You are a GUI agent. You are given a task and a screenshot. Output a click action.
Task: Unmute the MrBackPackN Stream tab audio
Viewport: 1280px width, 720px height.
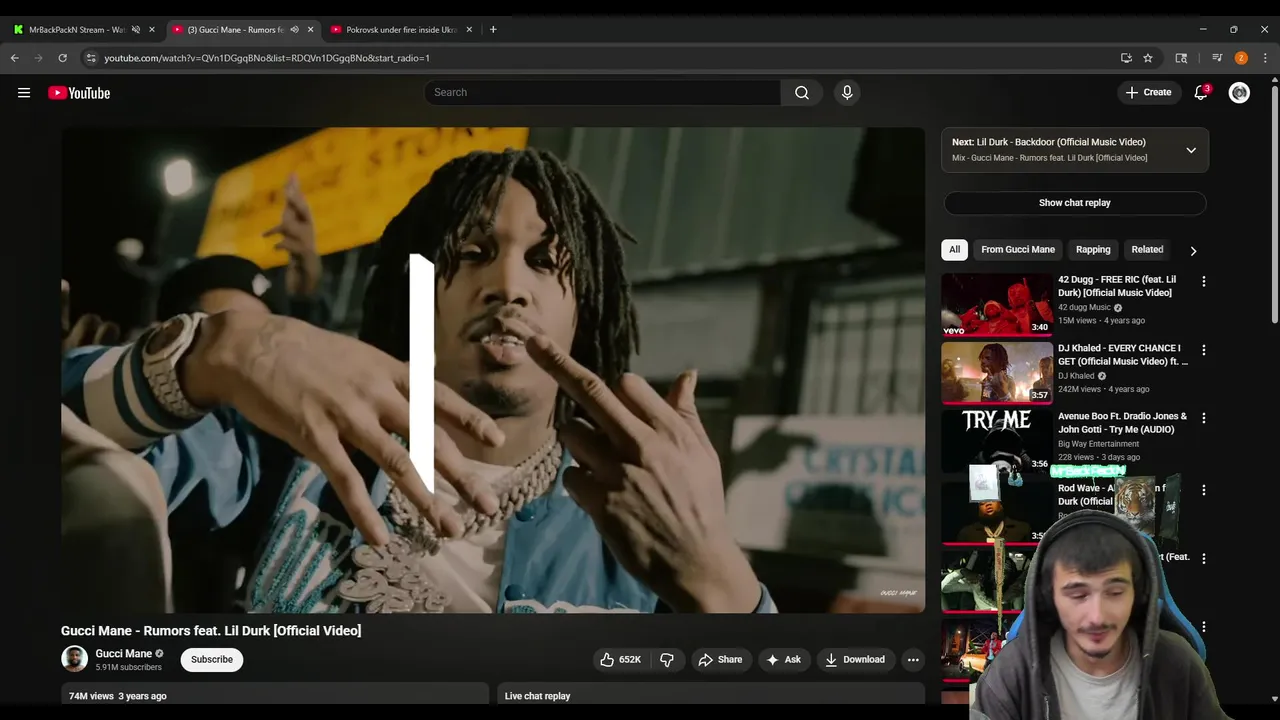click(x=136, y=30)
